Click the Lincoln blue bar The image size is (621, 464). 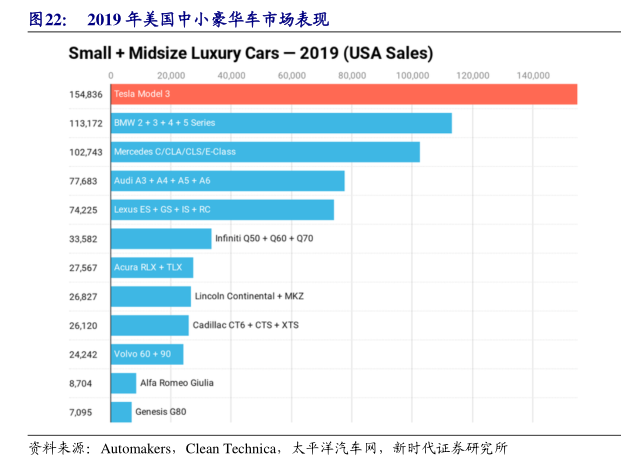151,297
